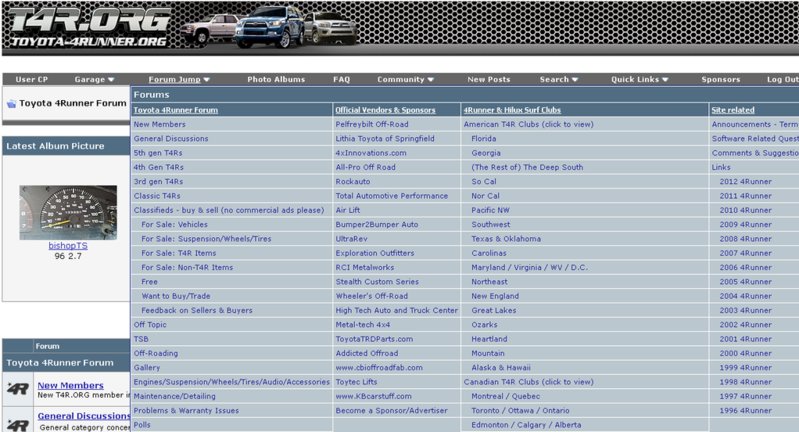The height and width of the screenshot is (432, 799).
Task: View New Posts
Action: point(489,79)
